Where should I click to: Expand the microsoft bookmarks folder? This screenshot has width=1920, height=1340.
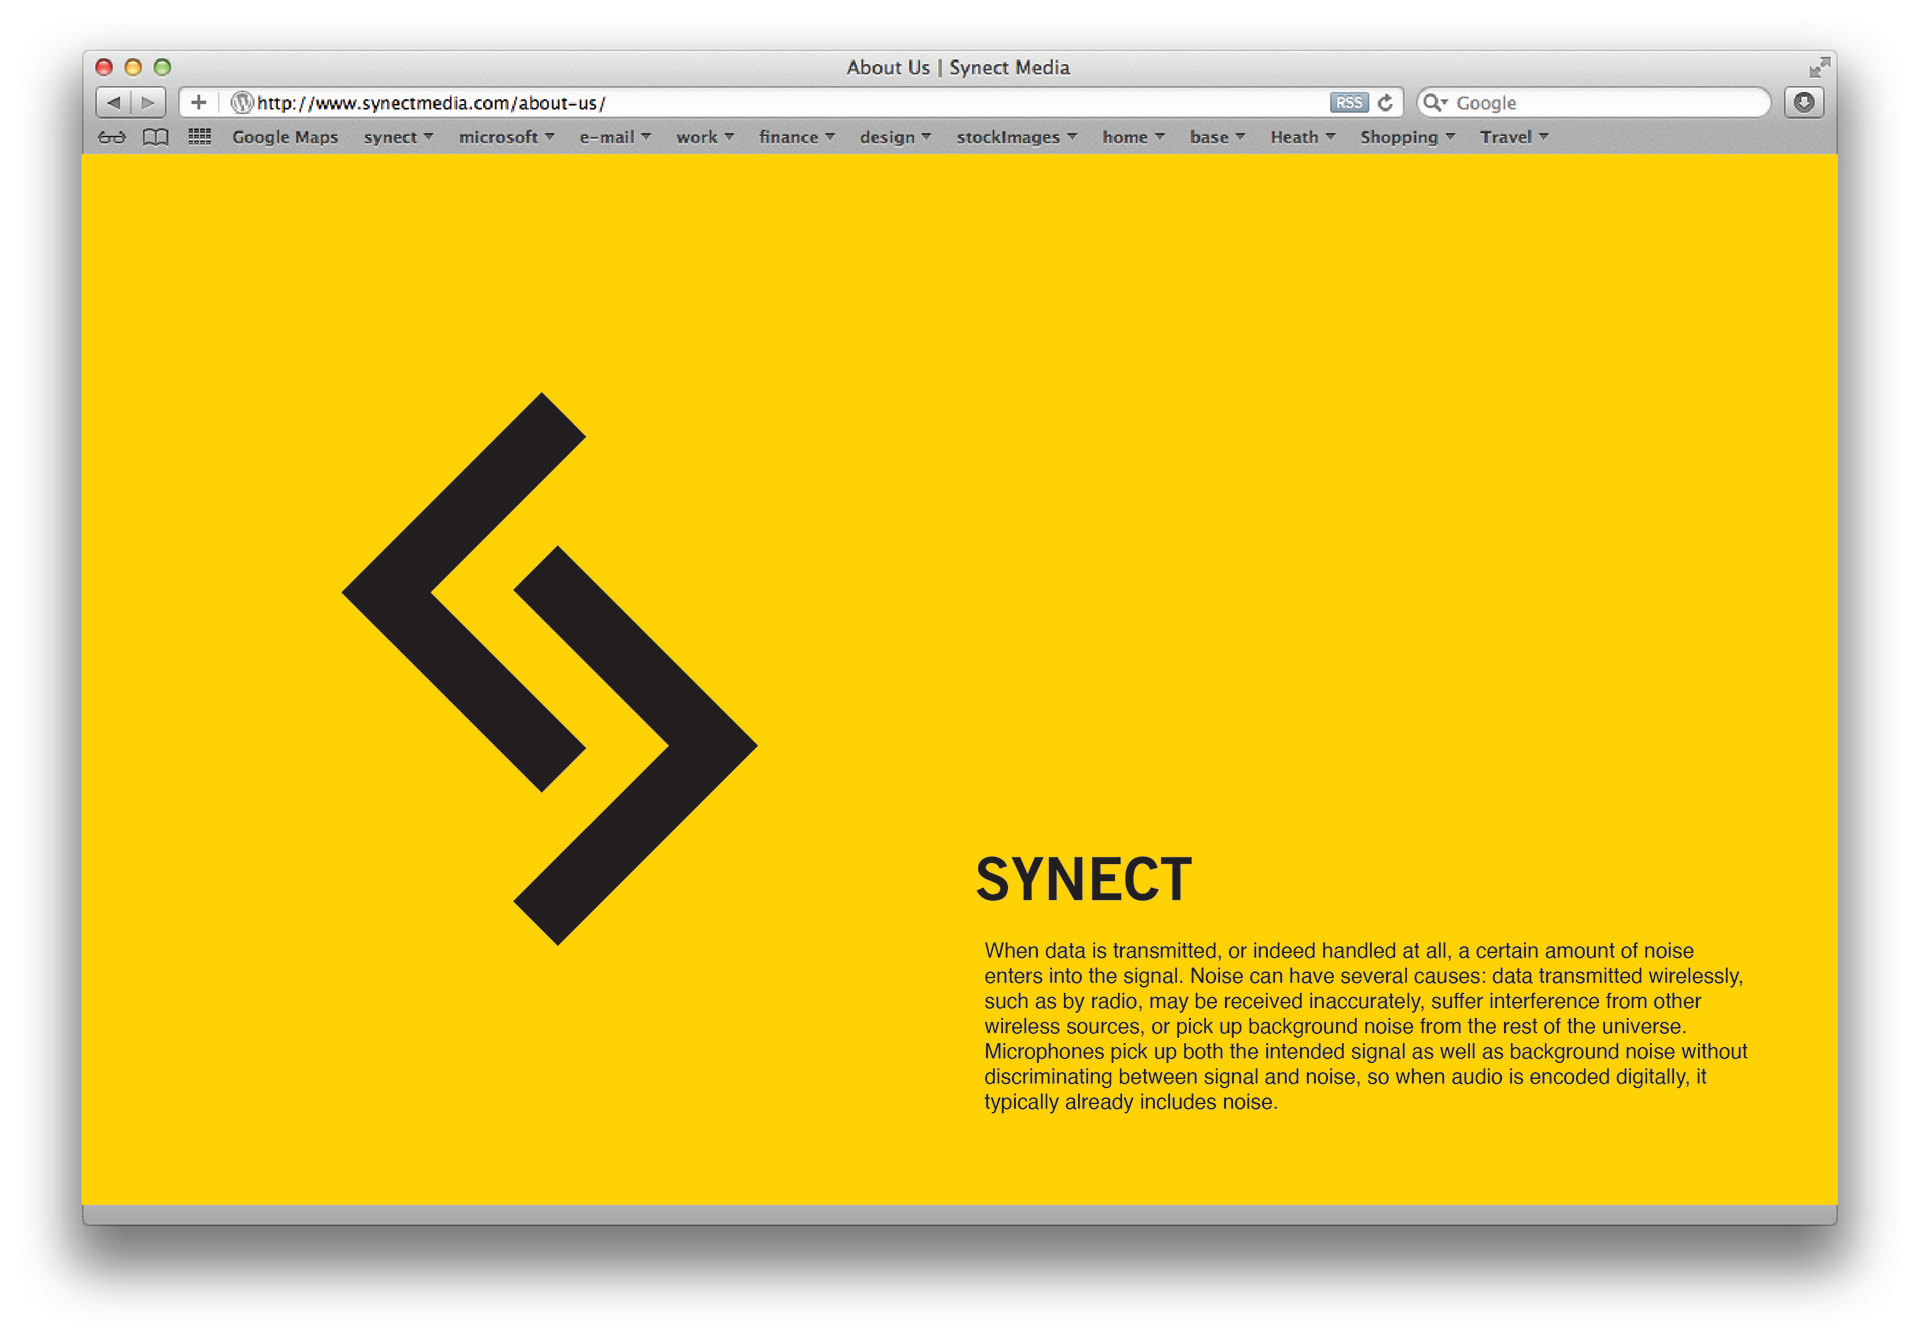pyautogui.click(x=506, y=137)
